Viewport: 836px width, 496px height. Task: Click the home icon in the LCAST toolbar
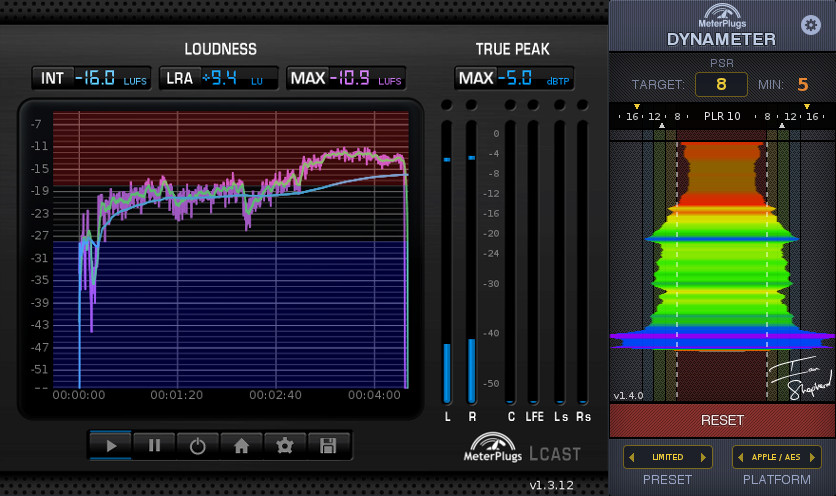[x=241, y=445]
